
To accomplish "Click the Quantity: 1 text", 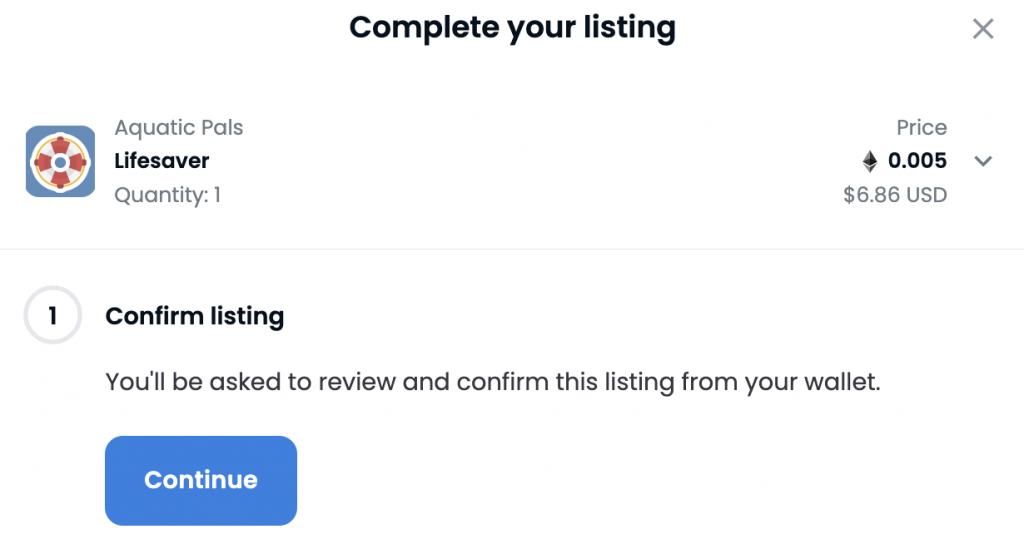I will pyautogui.click(x=167, y=195).
